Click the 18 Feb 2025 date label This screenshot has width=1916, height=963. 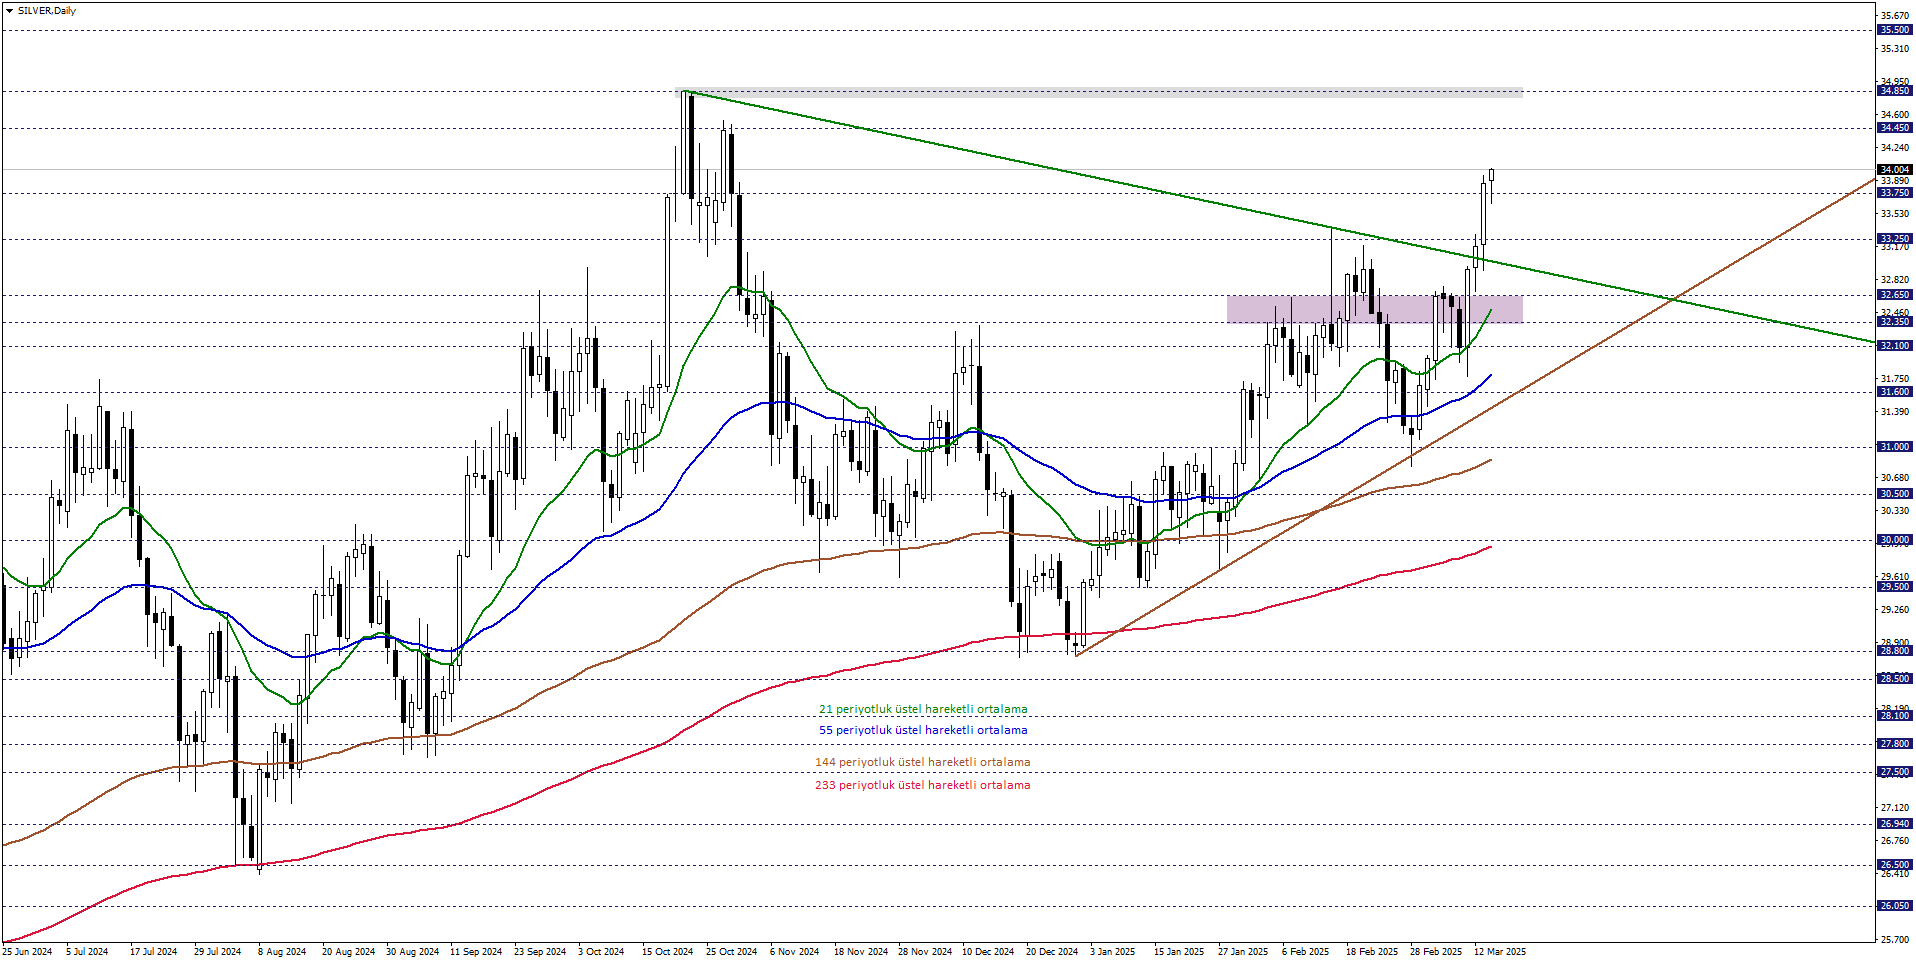[1372, 952]
